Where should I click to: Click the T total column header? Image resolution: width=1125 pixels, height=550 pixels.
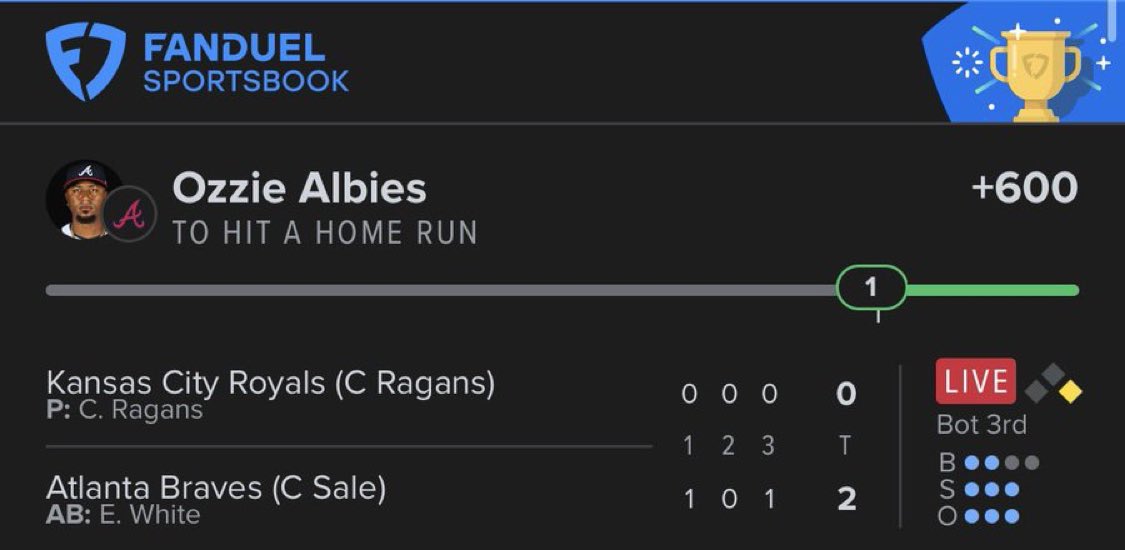click(x=846, y=446)
